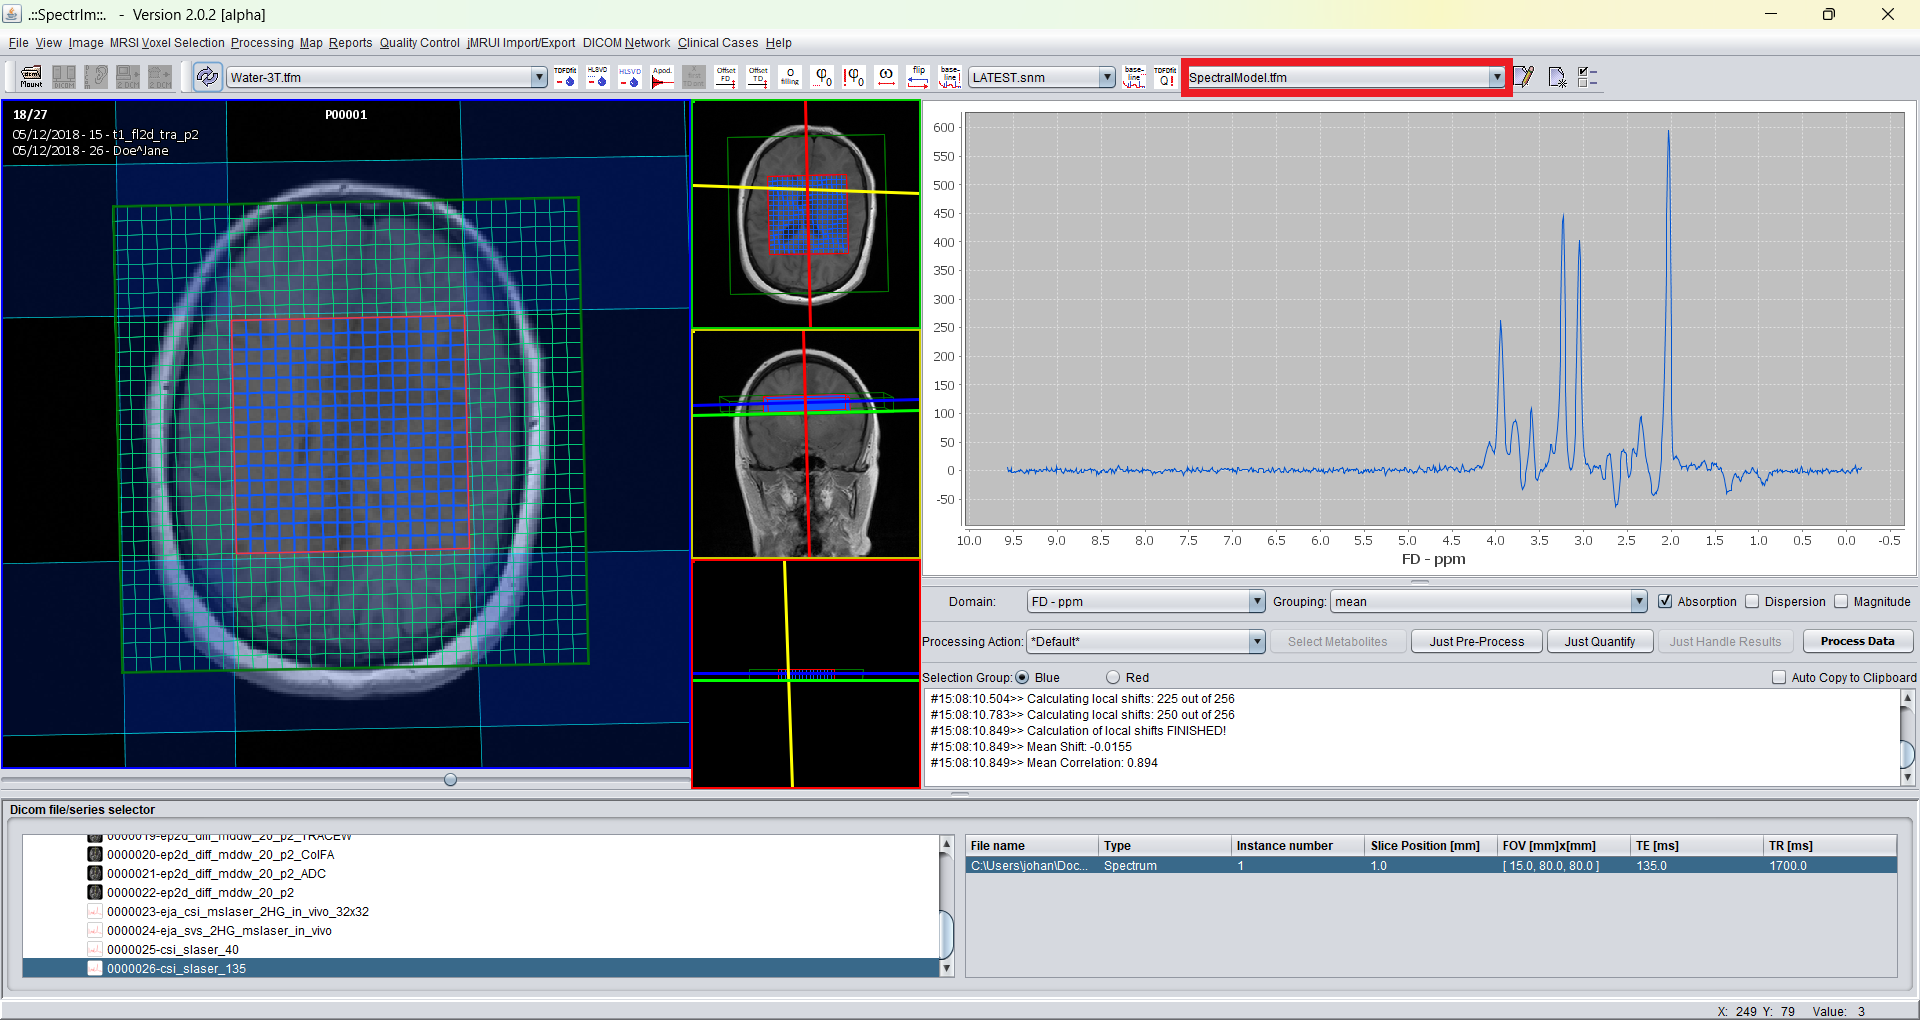Apply the Apod. apodization tool
This screenshot has height=1020, width=1920.
[662, 77]
